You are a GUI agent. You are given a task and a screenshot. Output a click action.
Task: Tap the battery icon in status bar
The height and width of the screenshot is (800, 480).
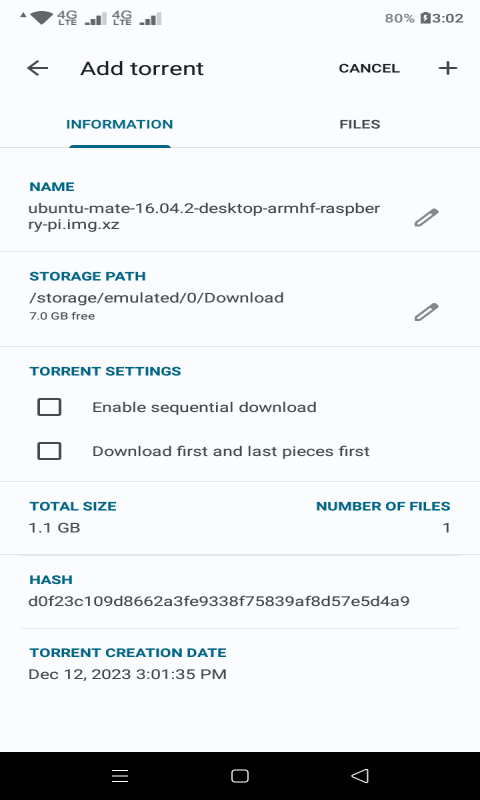[425, 18]
